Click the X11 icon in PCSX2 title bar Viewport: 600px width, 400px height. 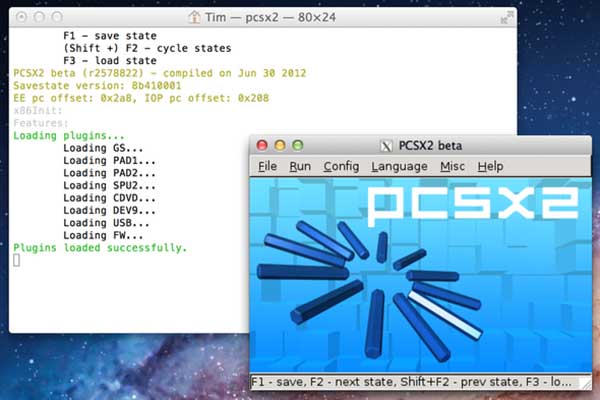point(386,146)
